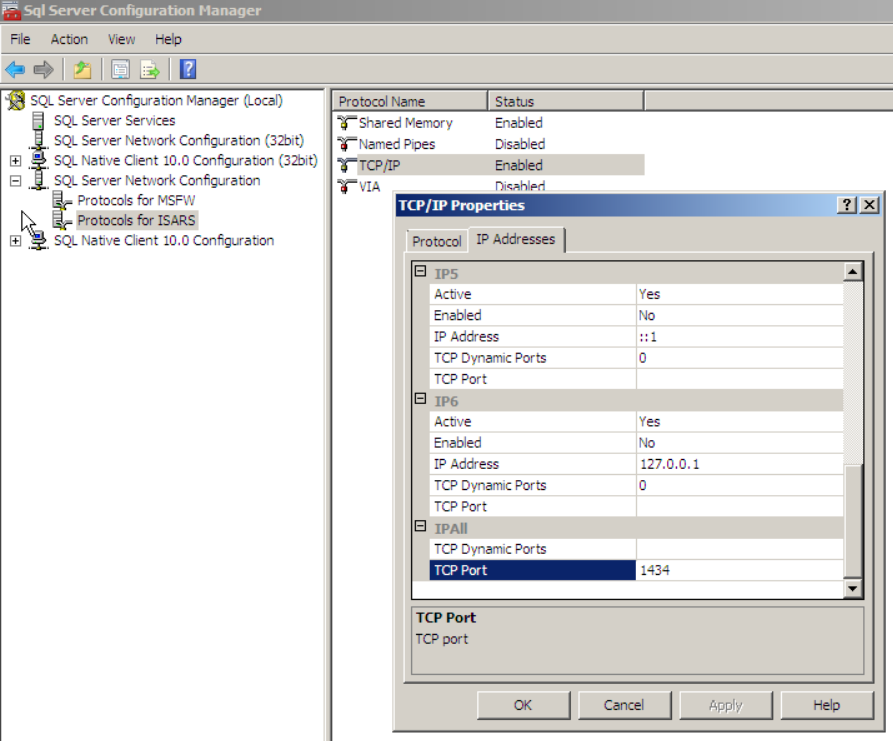Click the SQL Server Configuration Manager (Local) root icon
Image resolution: width=893 pixels, height=741 pixels.
point(16,101)
